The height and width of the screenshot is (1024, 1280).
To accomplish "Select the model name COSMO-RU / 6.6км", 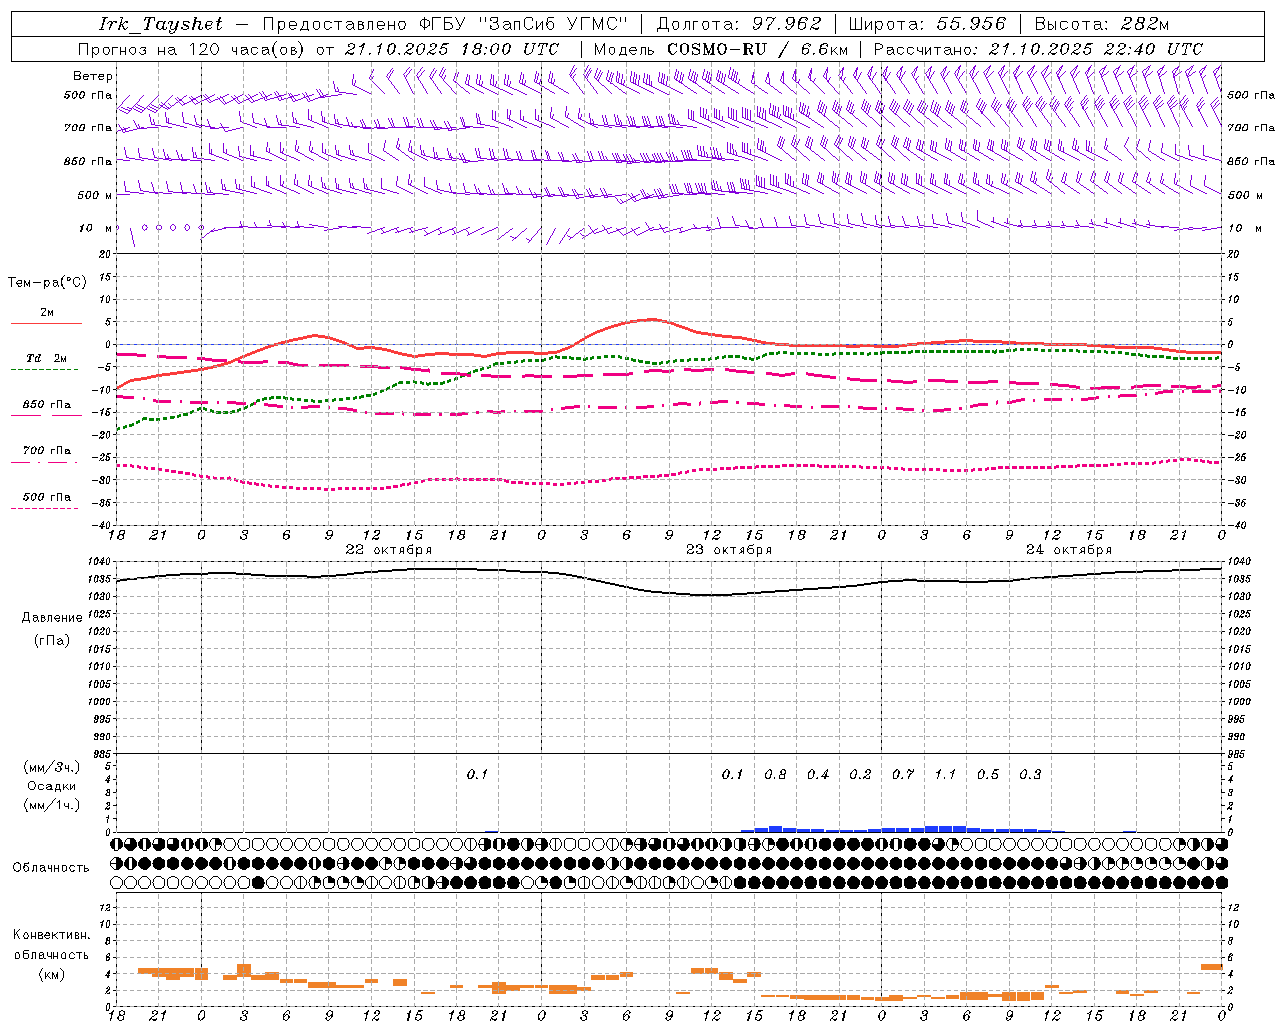I will click(x=757, y=49).
